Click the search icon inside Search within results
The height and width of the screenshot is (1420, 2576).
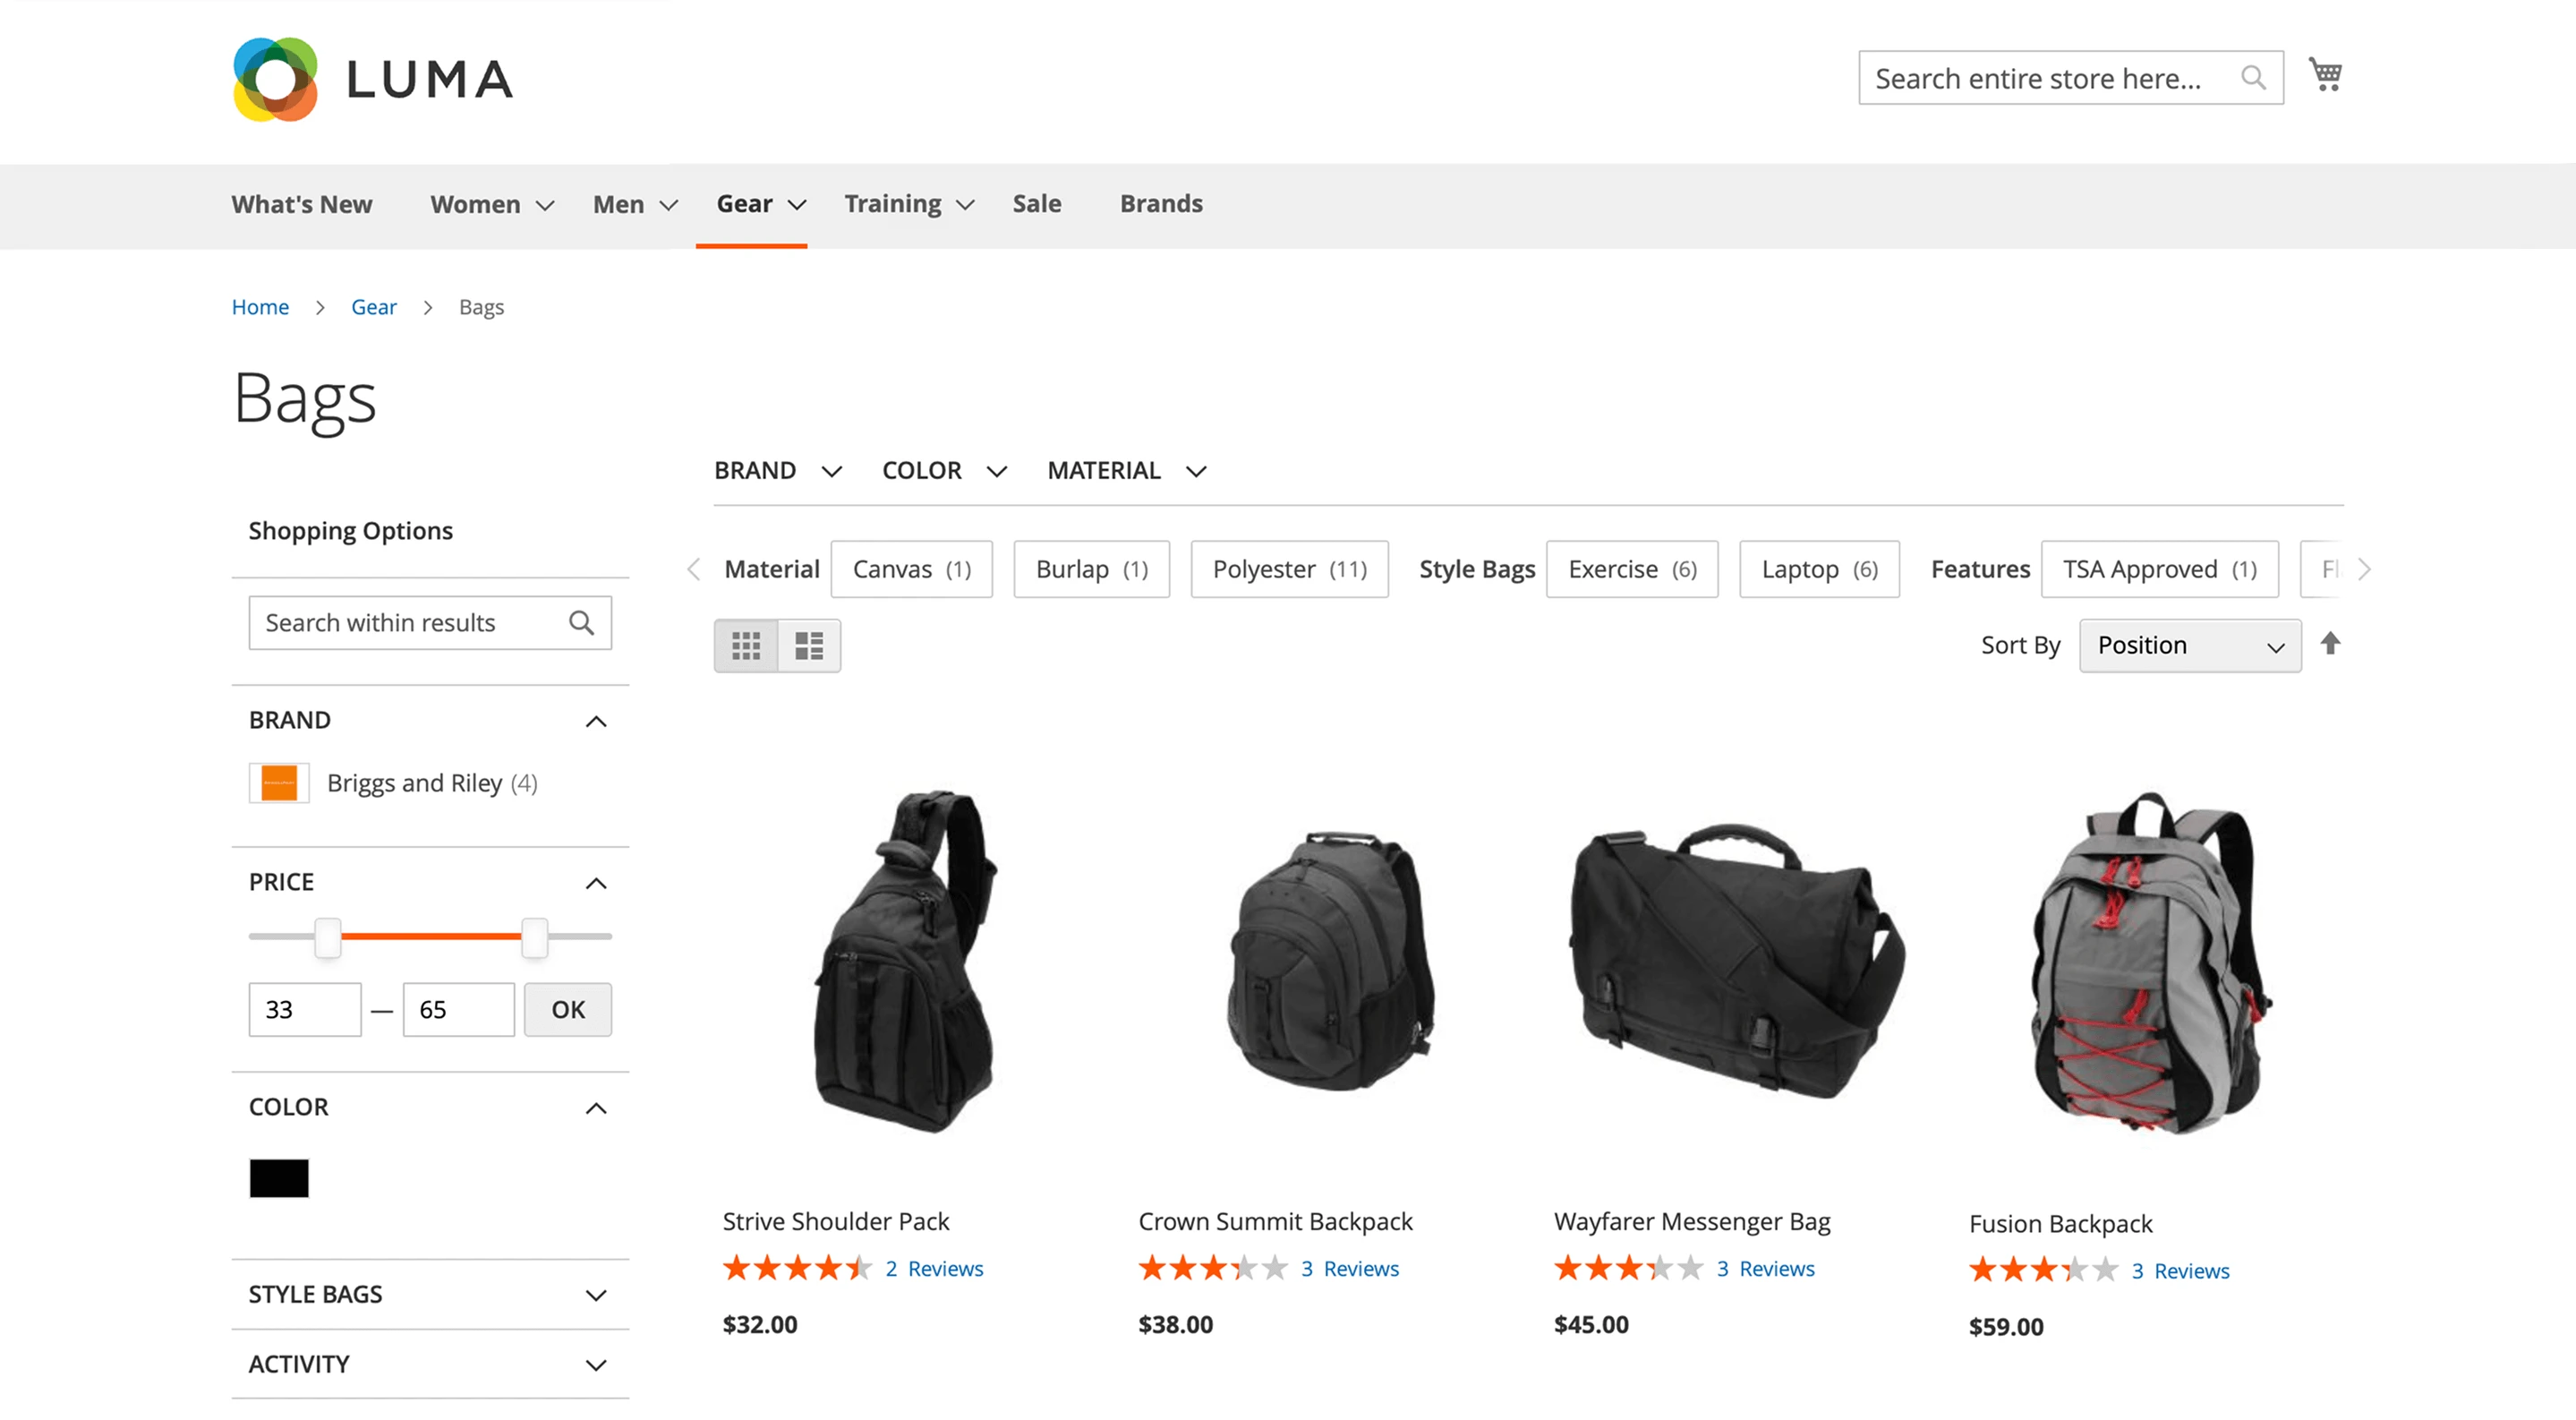(x=581, y=622)
